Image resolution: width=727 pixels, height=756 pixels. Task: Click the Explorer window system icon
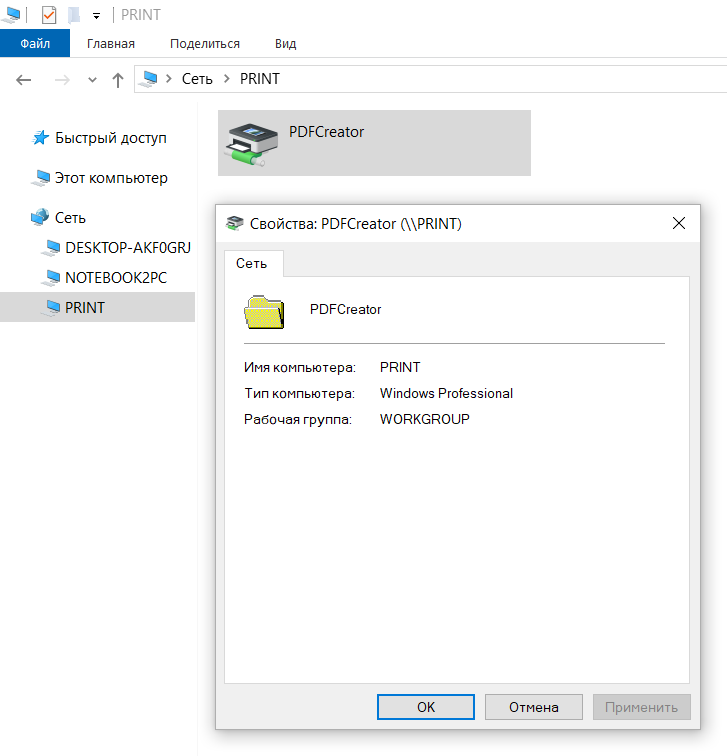tap(11, 14)
